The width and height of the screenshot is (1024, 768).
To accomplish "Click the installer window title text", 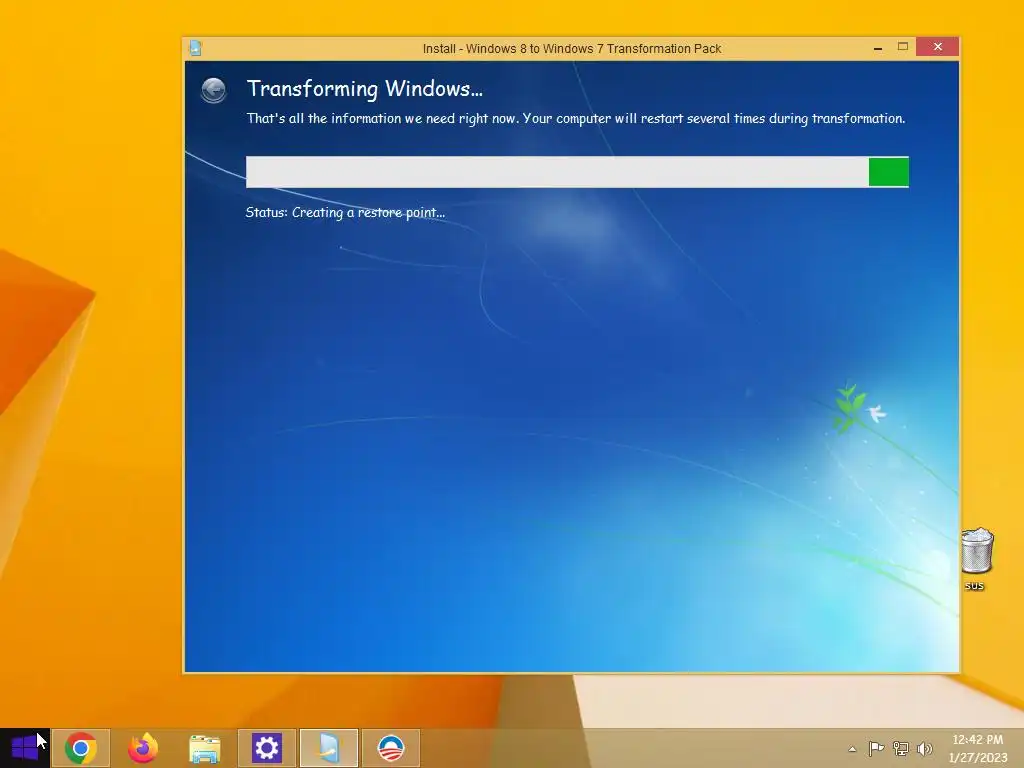I will click(572, 49).
